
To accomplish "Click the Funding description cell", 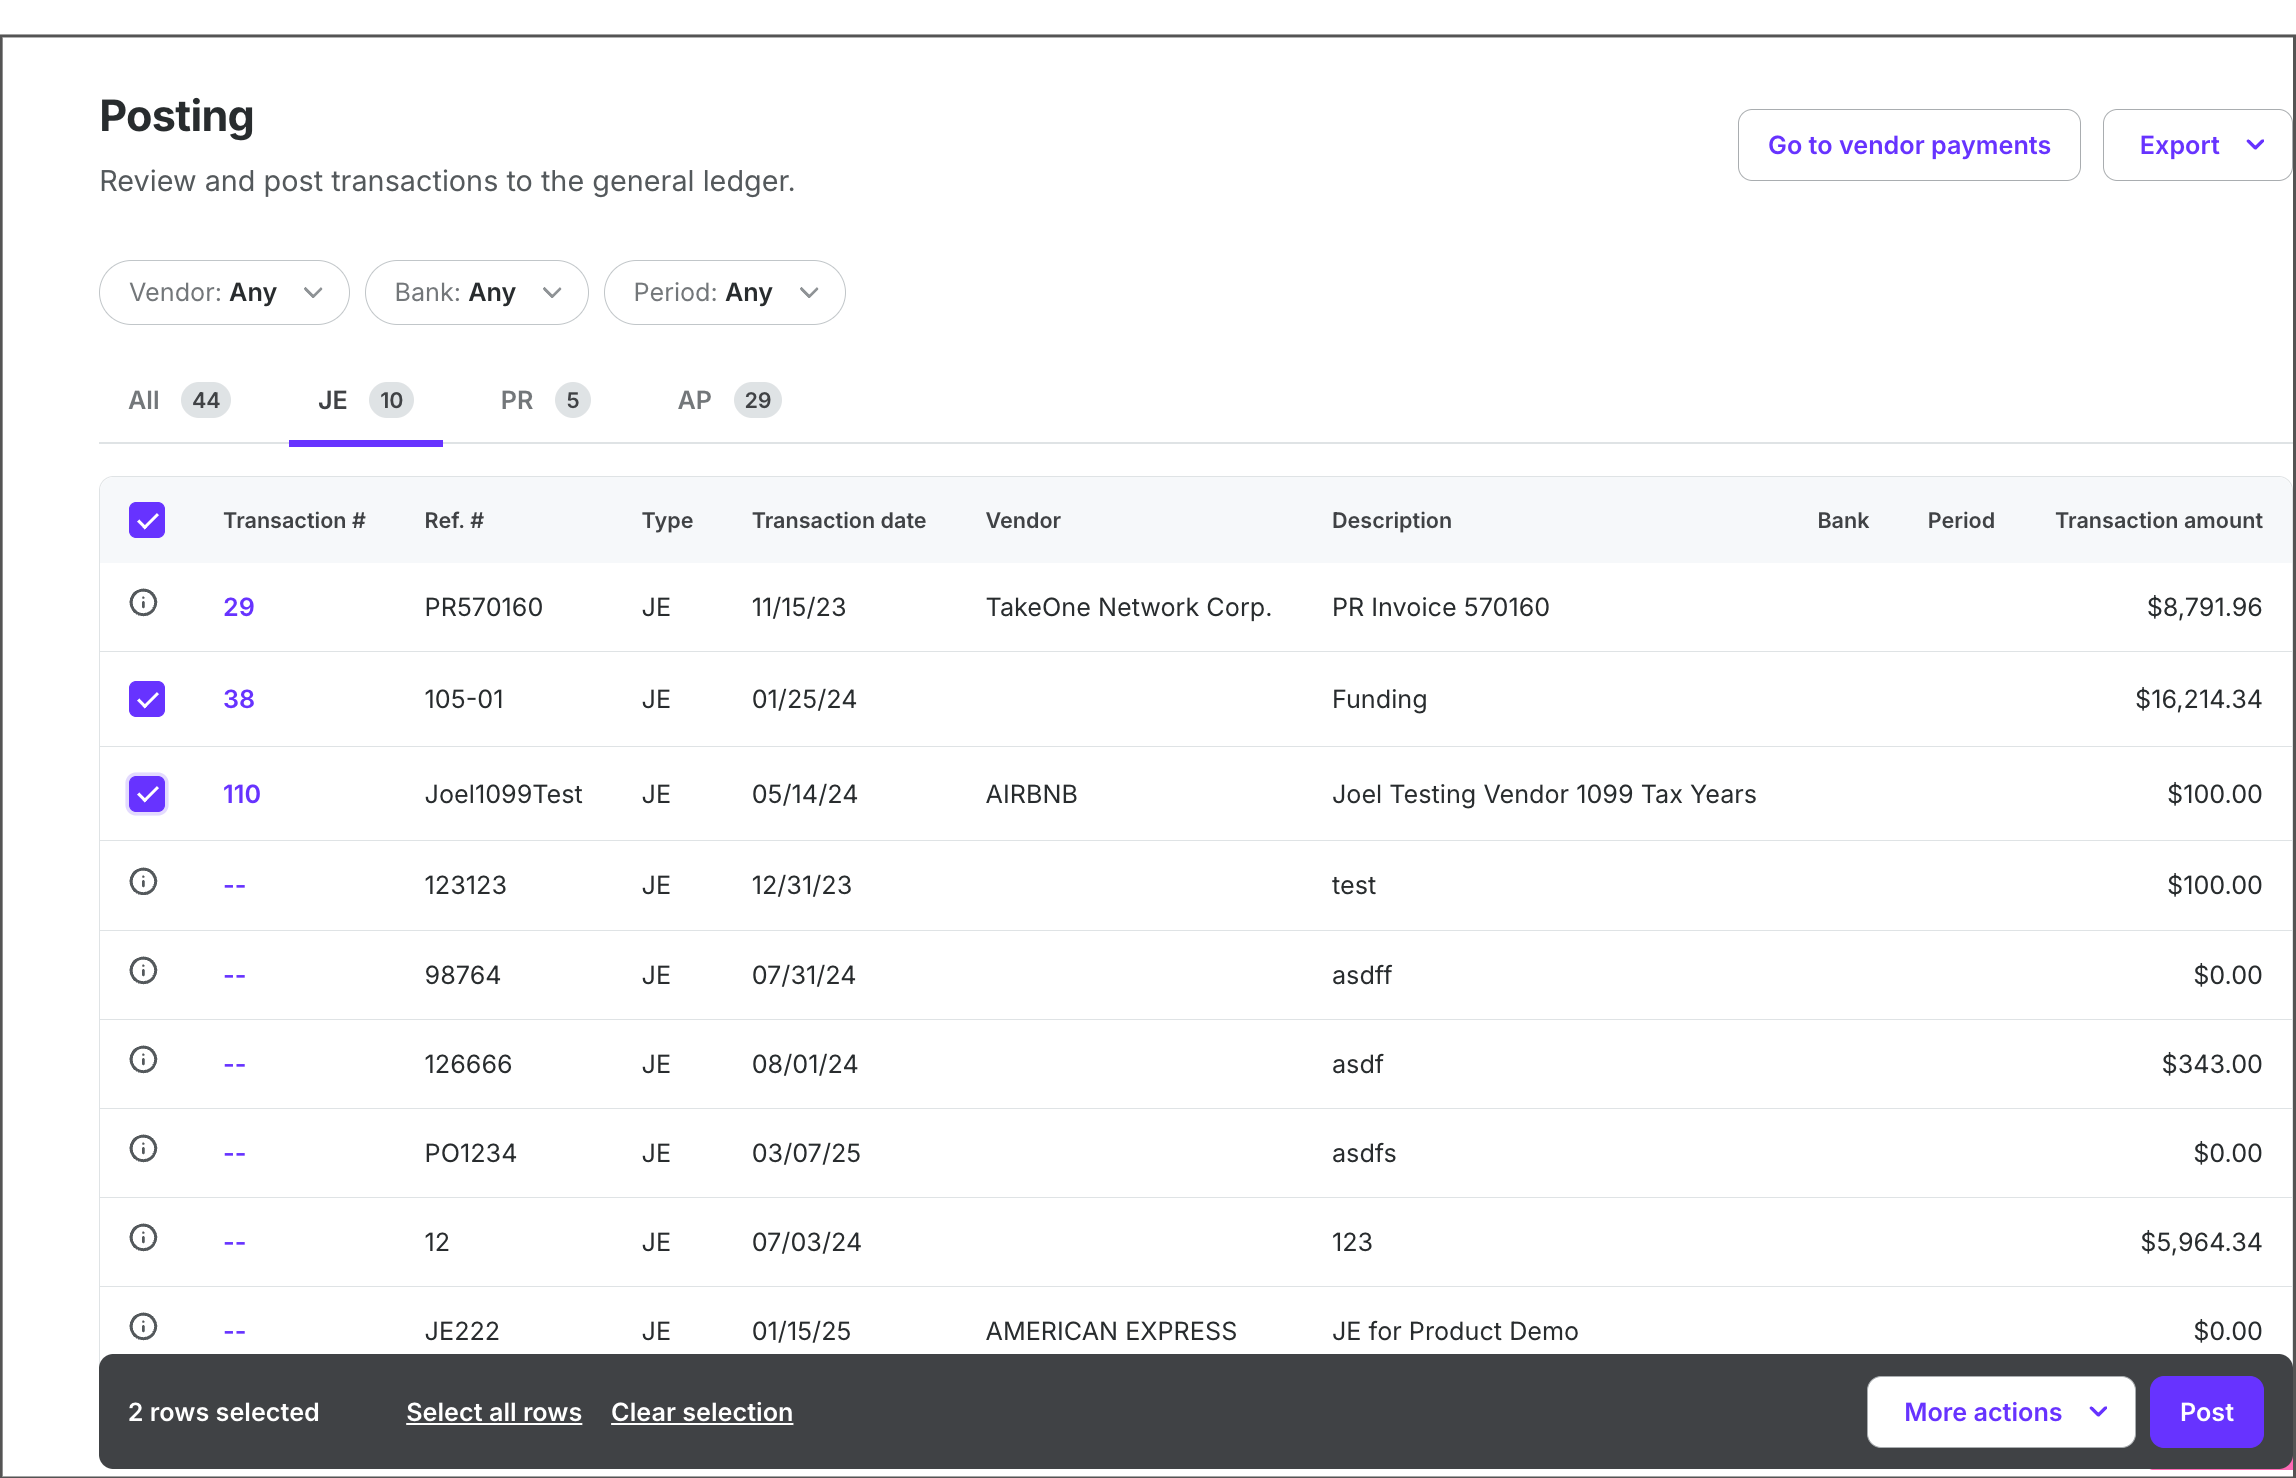I will [1379, 699].
